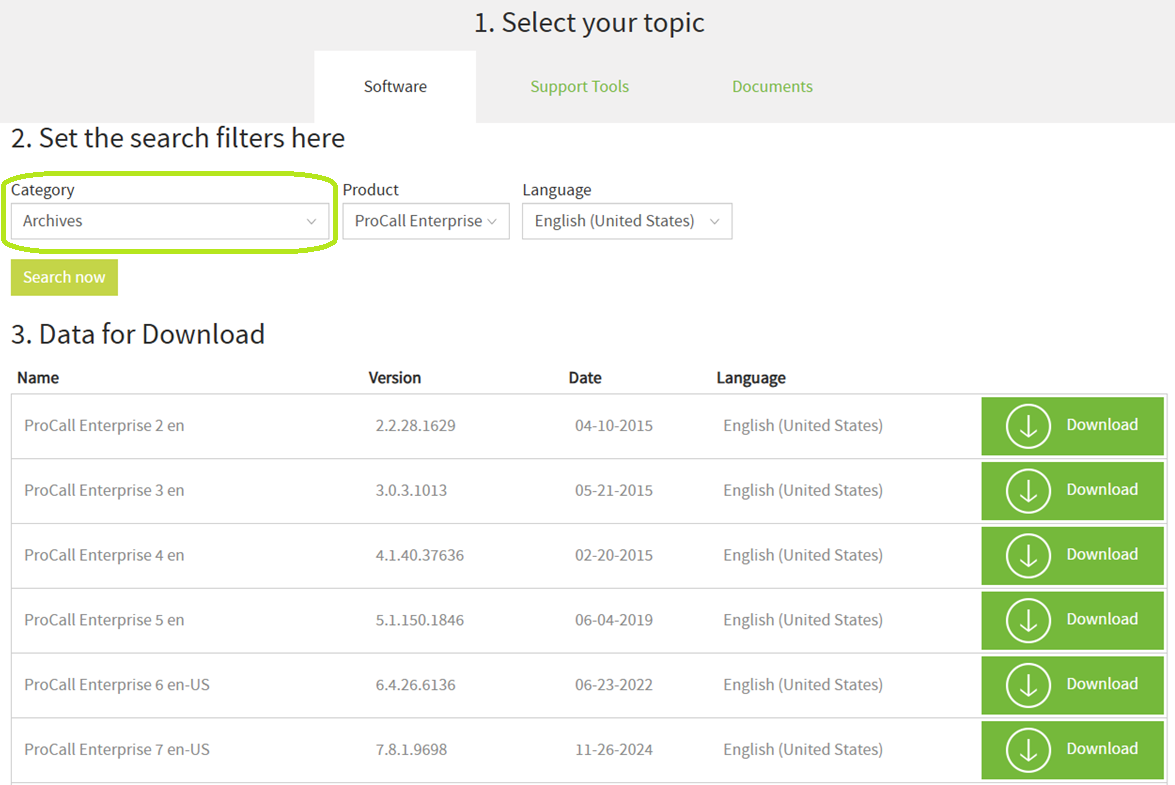Screen dimensions: 1175x785
Task: Click the date 02-20-2015
Action: [614, 555]
